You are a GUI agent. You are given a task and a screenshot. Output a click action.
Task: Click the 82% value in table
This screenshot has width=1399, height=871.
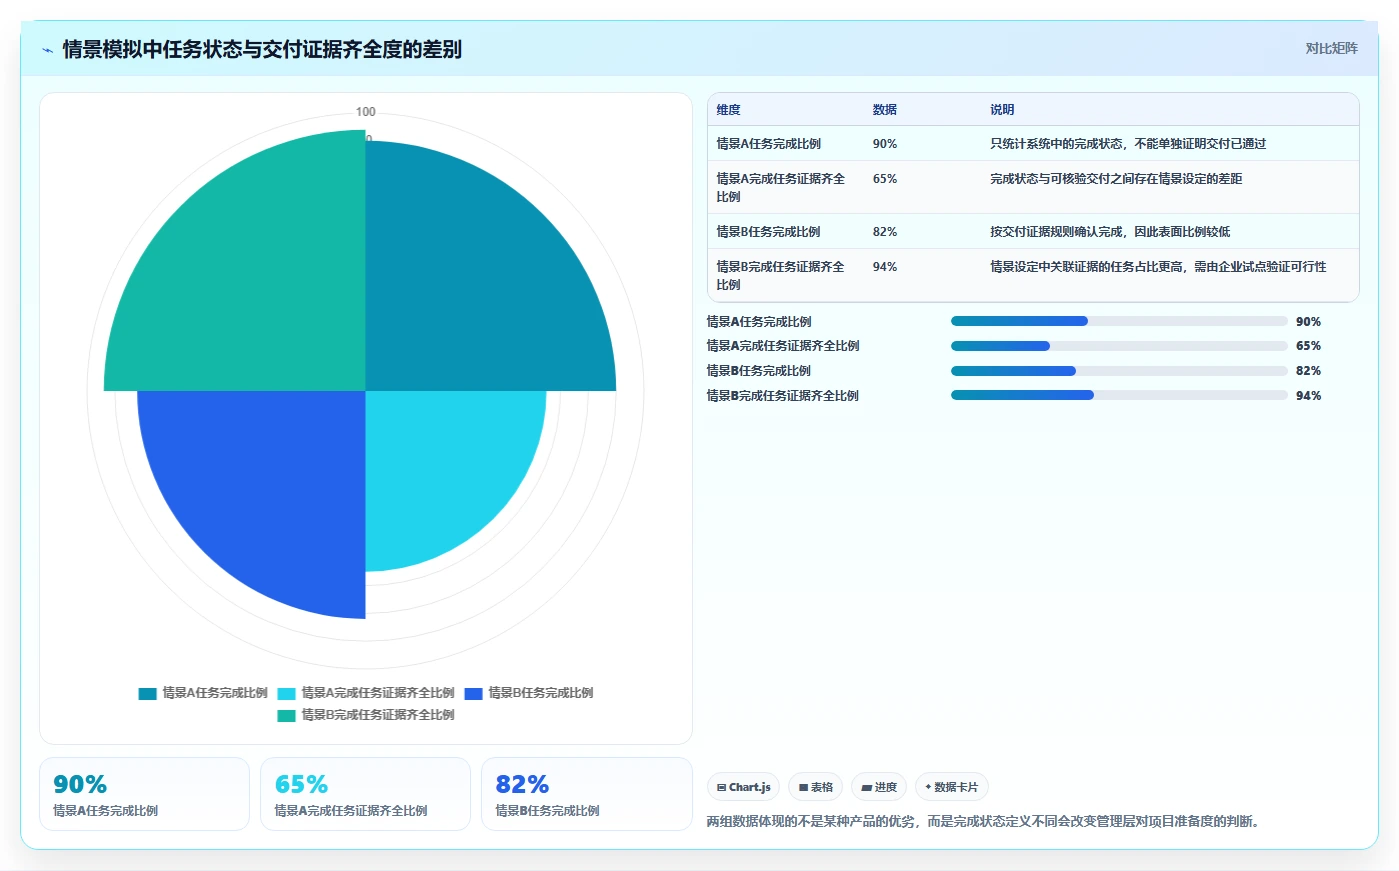[884, 232]
